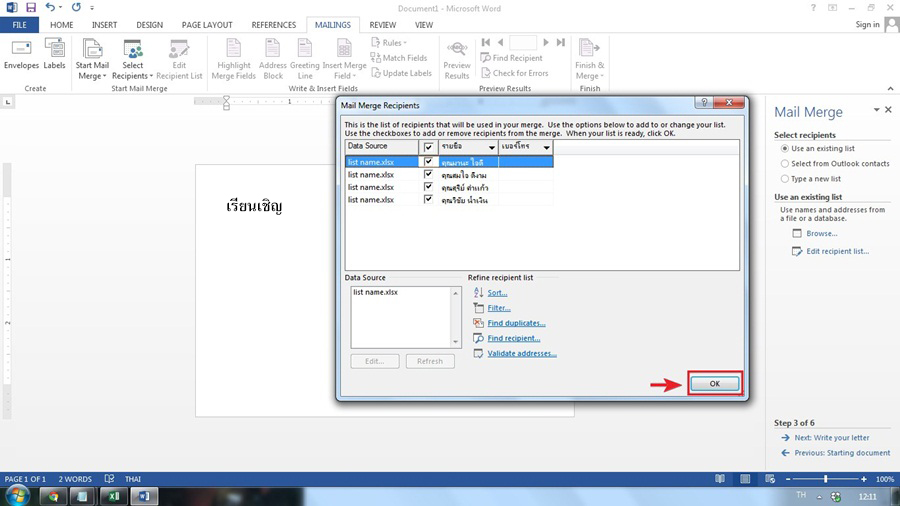Click Previous: Starting document
This screenshot has width=900, height=506.
[842, 453]
